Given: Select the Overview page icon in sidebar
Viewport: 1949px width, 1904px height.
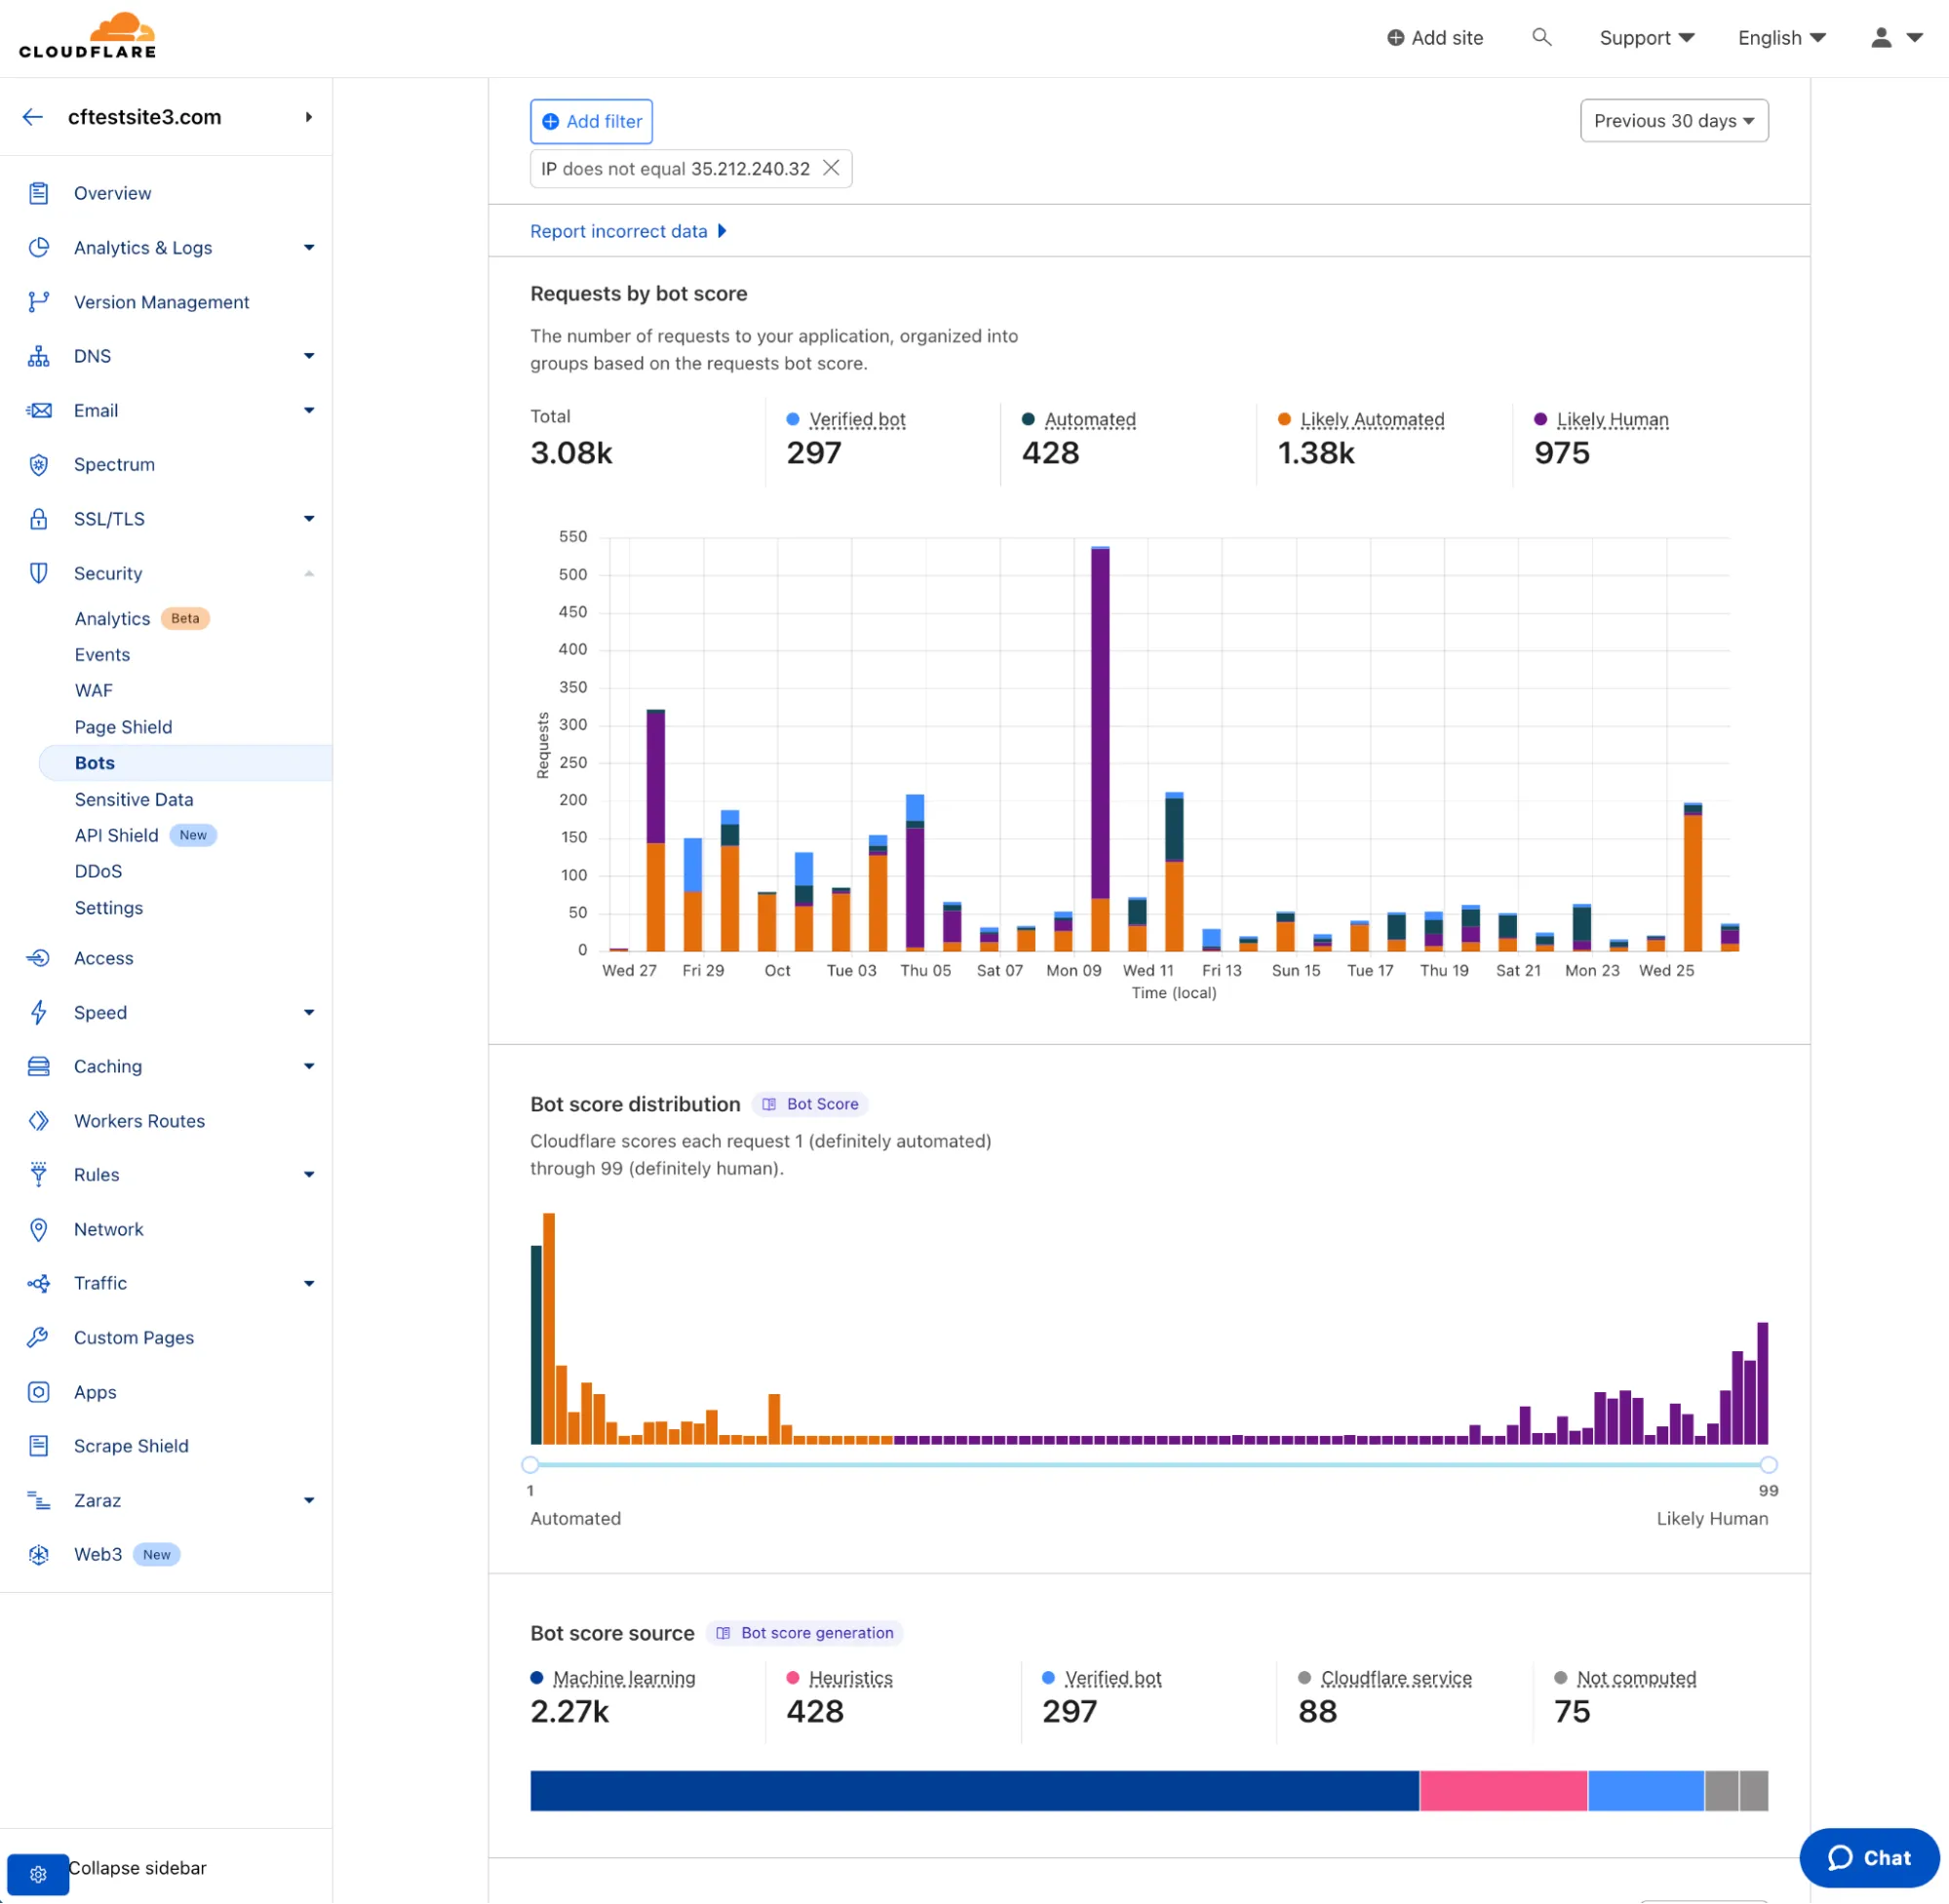Looking at the screenshot, I should pyautogui.click(x=38, y=193).
